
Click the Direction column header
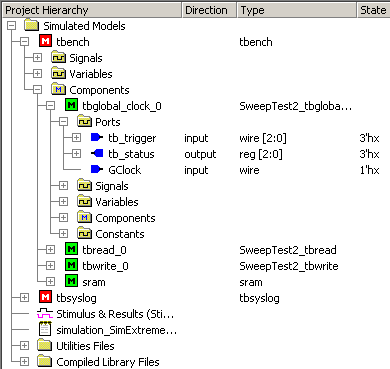209,10
